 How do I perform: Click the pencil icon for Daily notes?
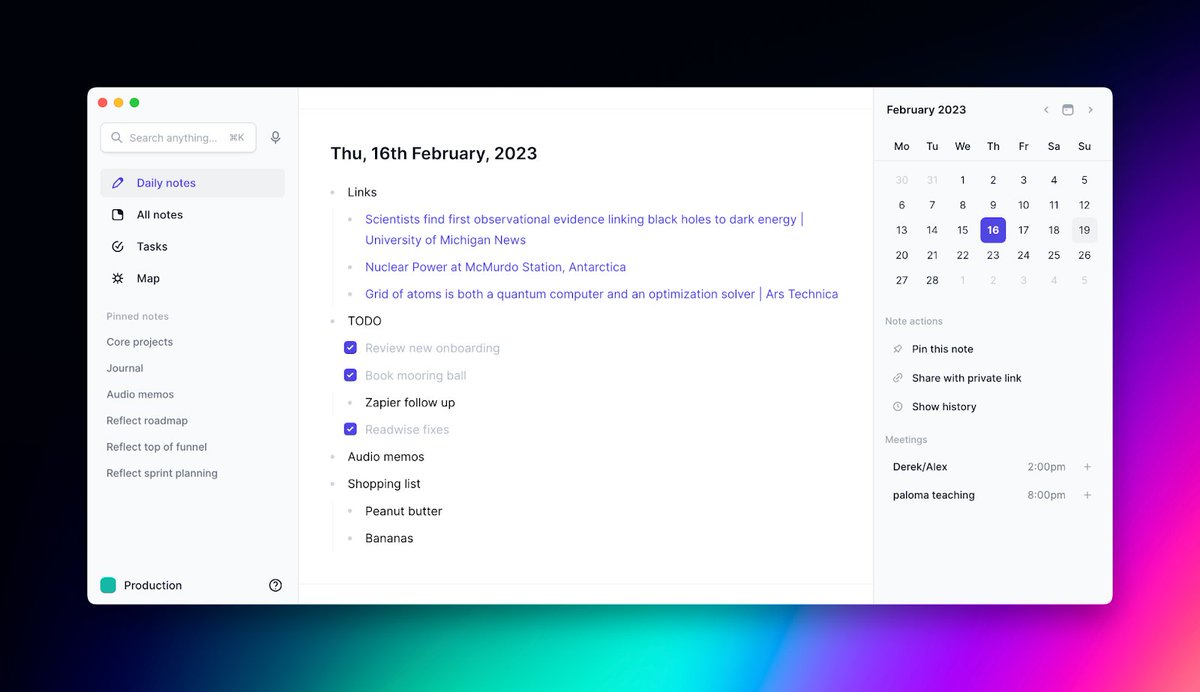click(x=118, y=183)
